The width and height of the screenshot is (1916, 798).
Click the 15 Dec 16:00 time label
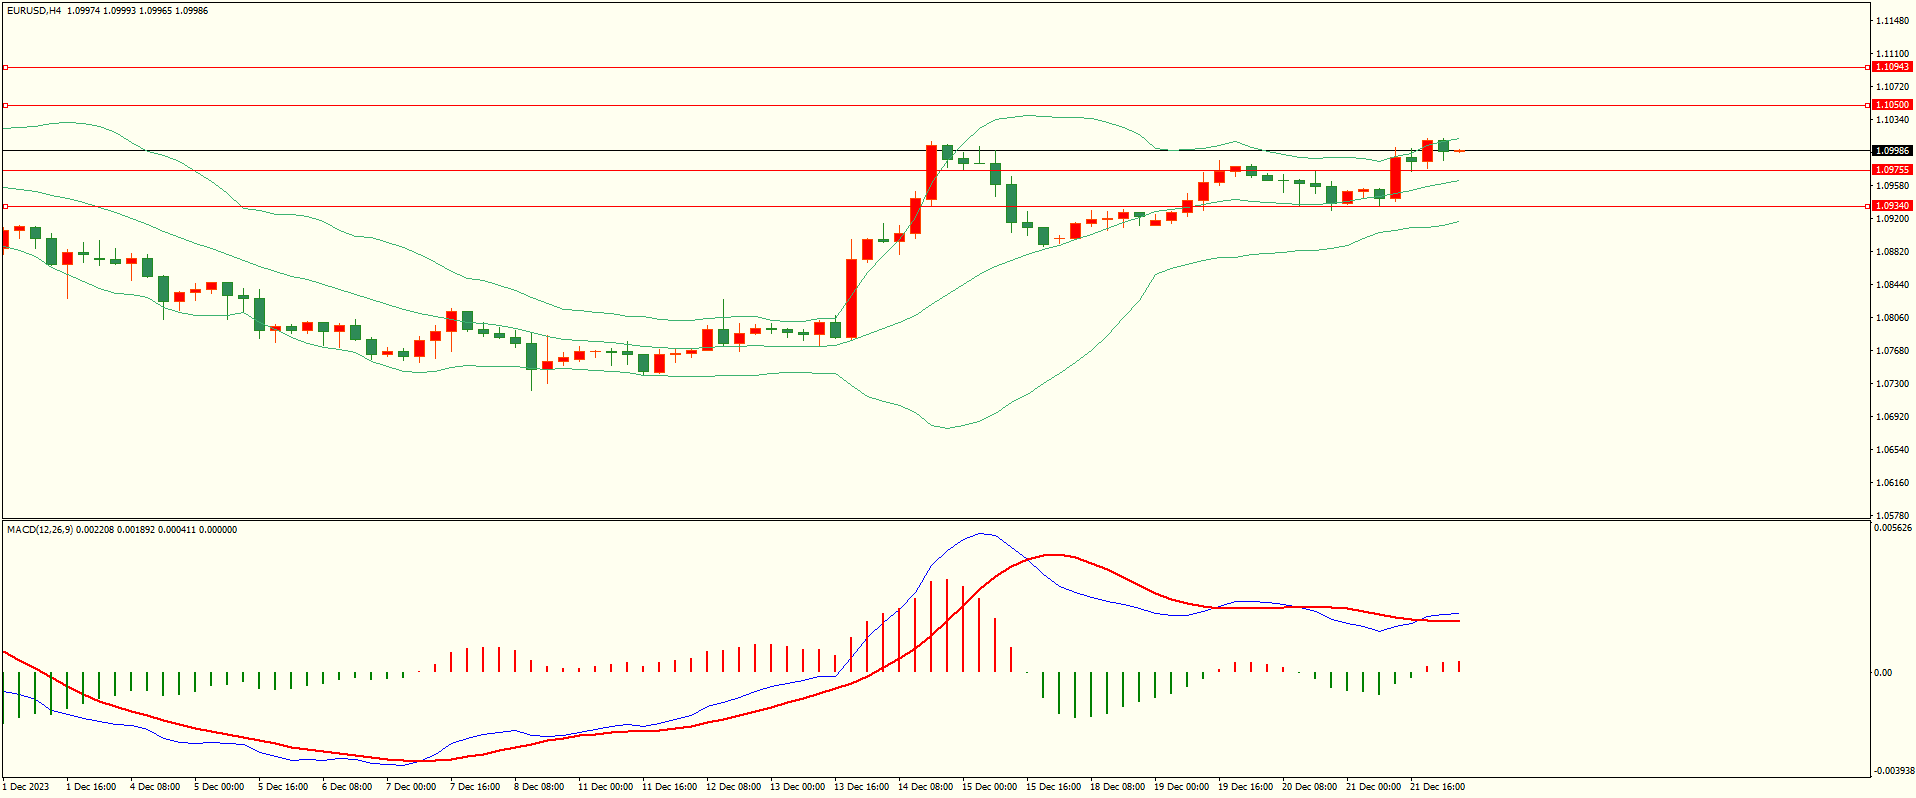[1053, 787]
